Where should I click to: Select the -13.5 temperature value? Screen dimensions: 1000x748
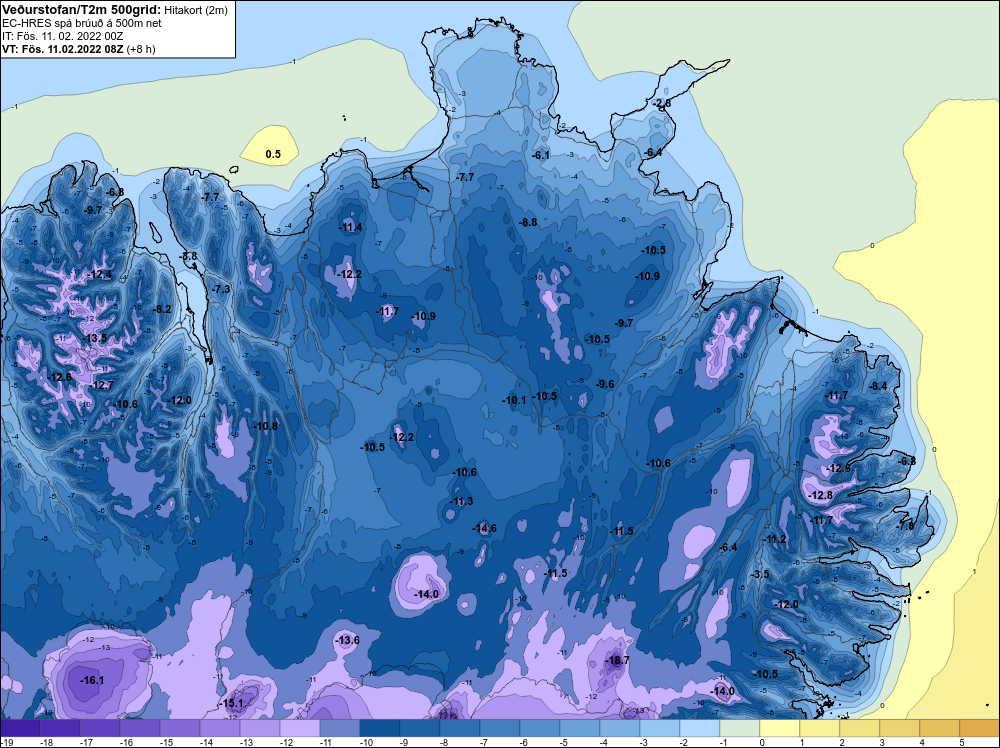(96, 339)
